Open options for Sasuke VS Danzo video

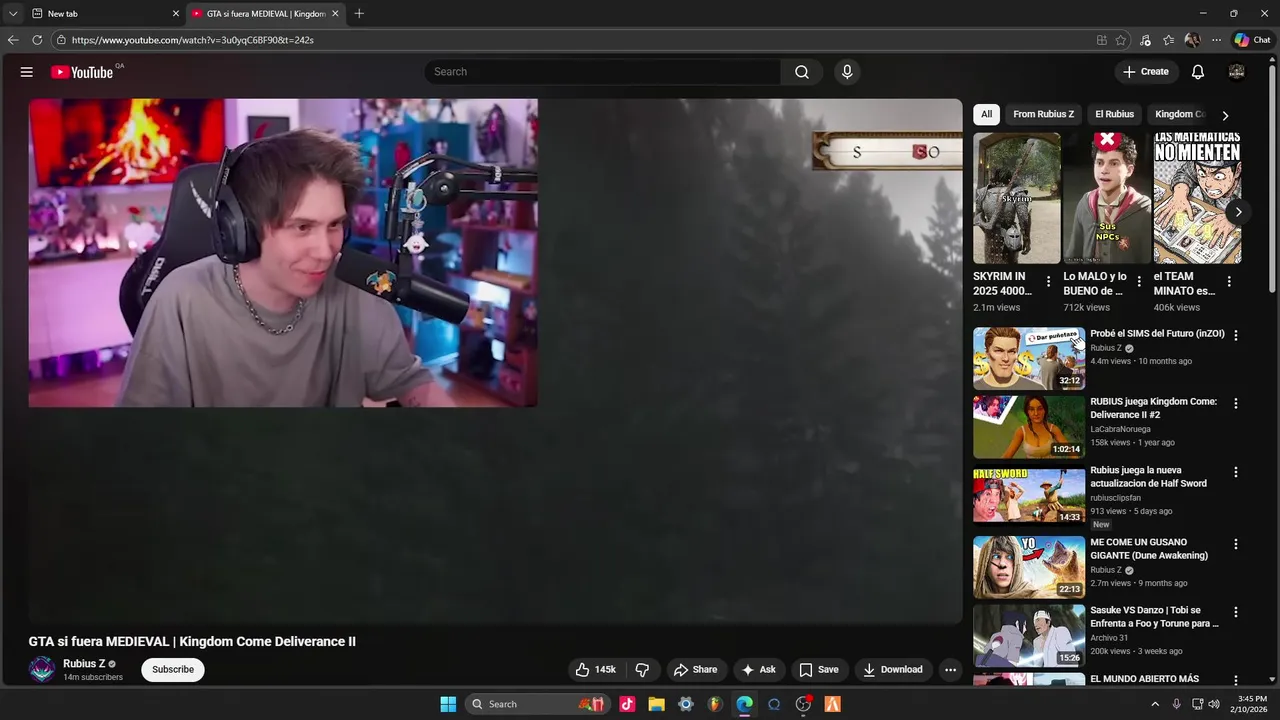[1236, 612]
